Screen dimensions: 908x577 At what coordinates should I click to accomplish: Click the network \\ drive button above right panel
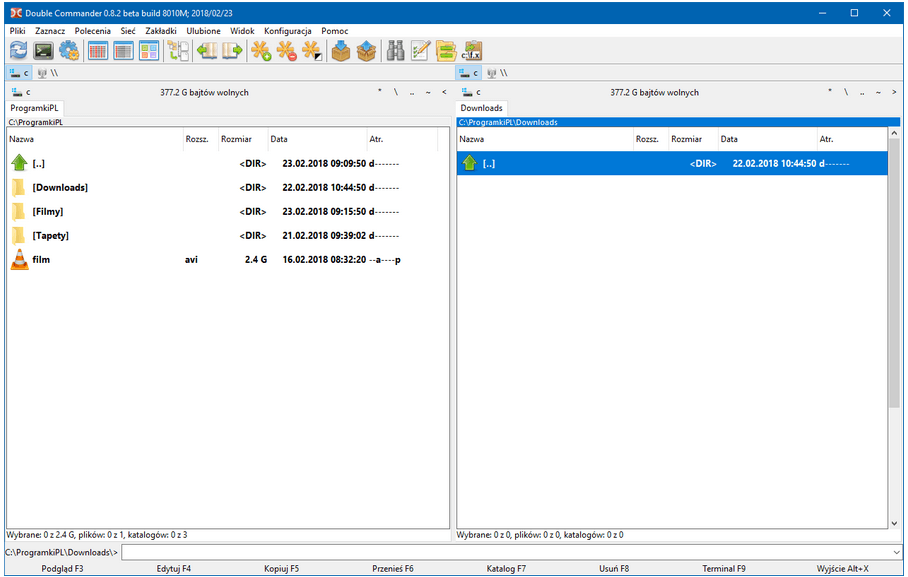click(497, 73)
